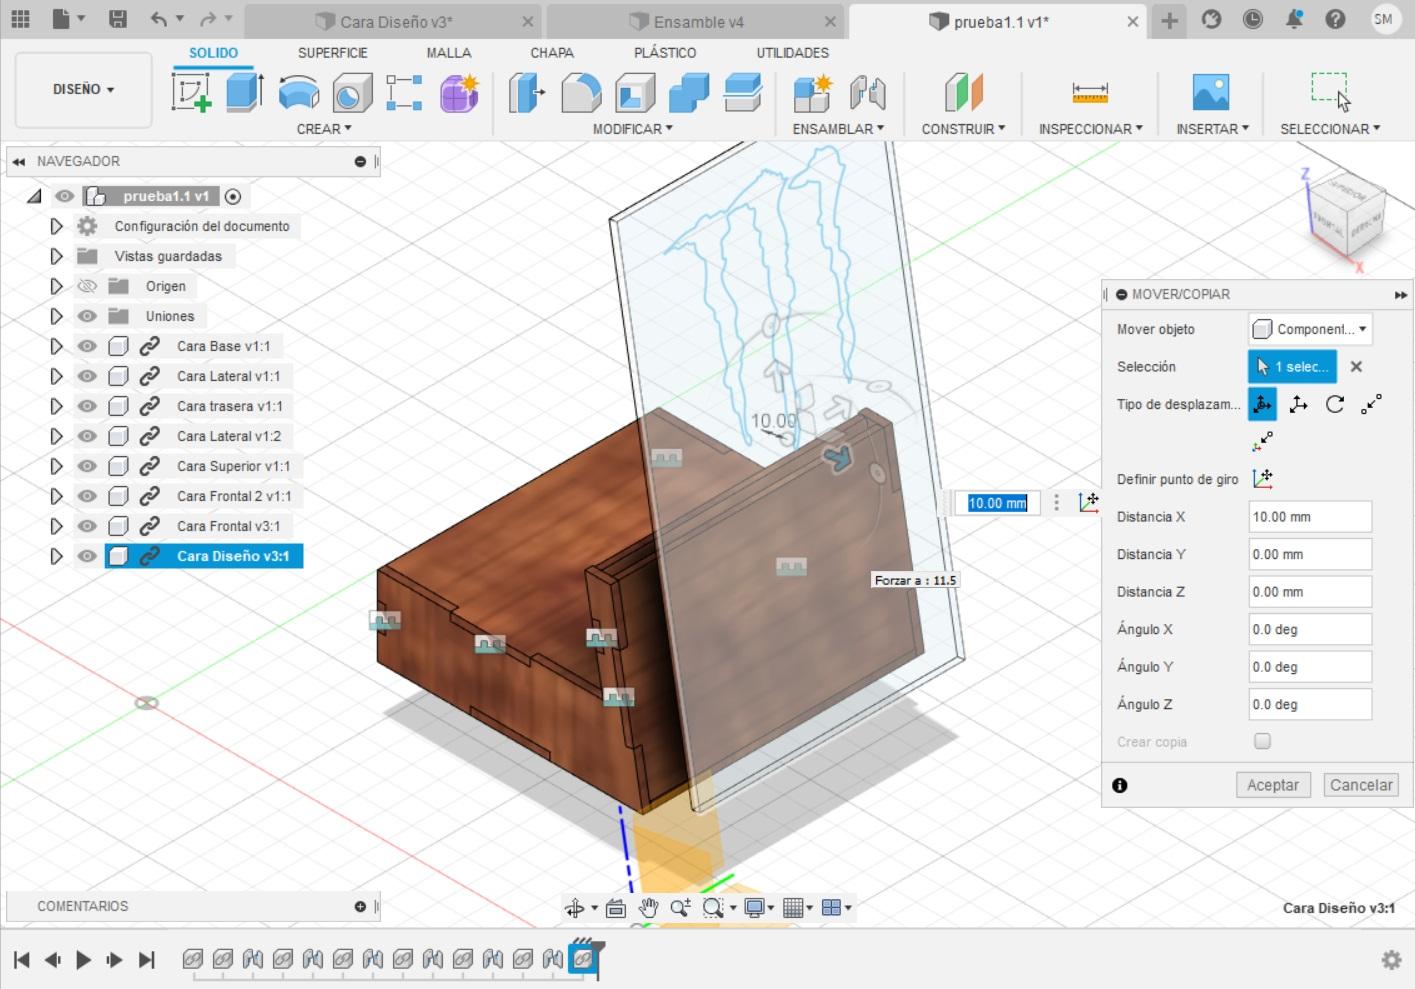Open the Mover objeto dropdown
Screen dimensions: 1415x989
(1310, 329)
